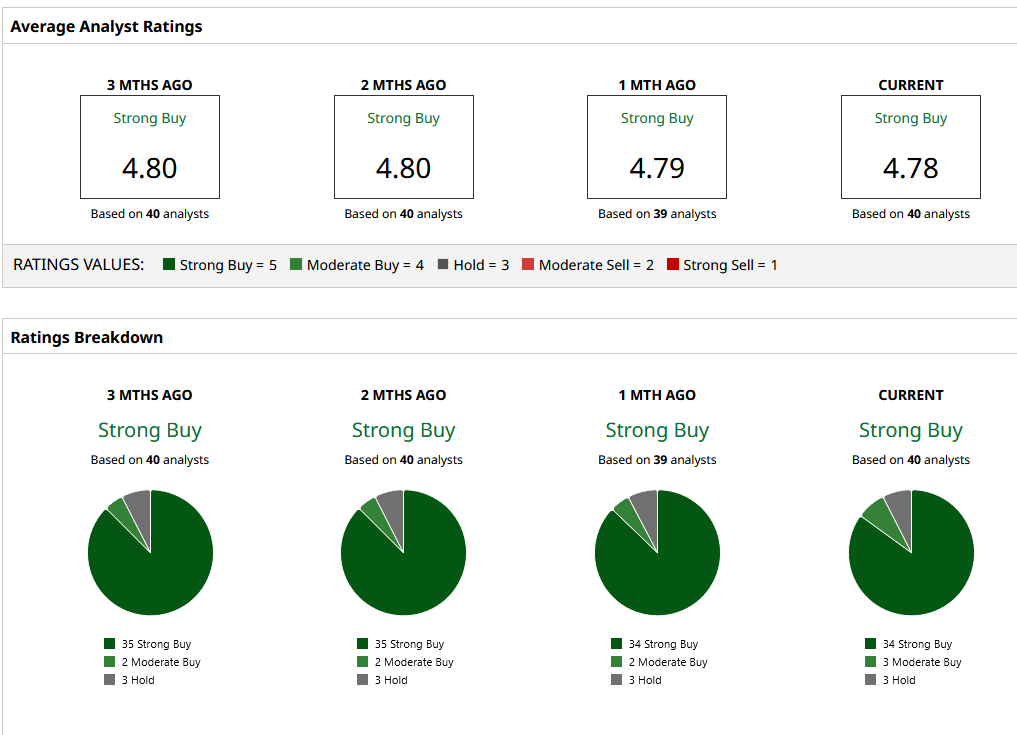The image size is (1017, 735).
Task: Click the 3 Hold swatch under 1 Mth Ago pie
Action: 617,680
